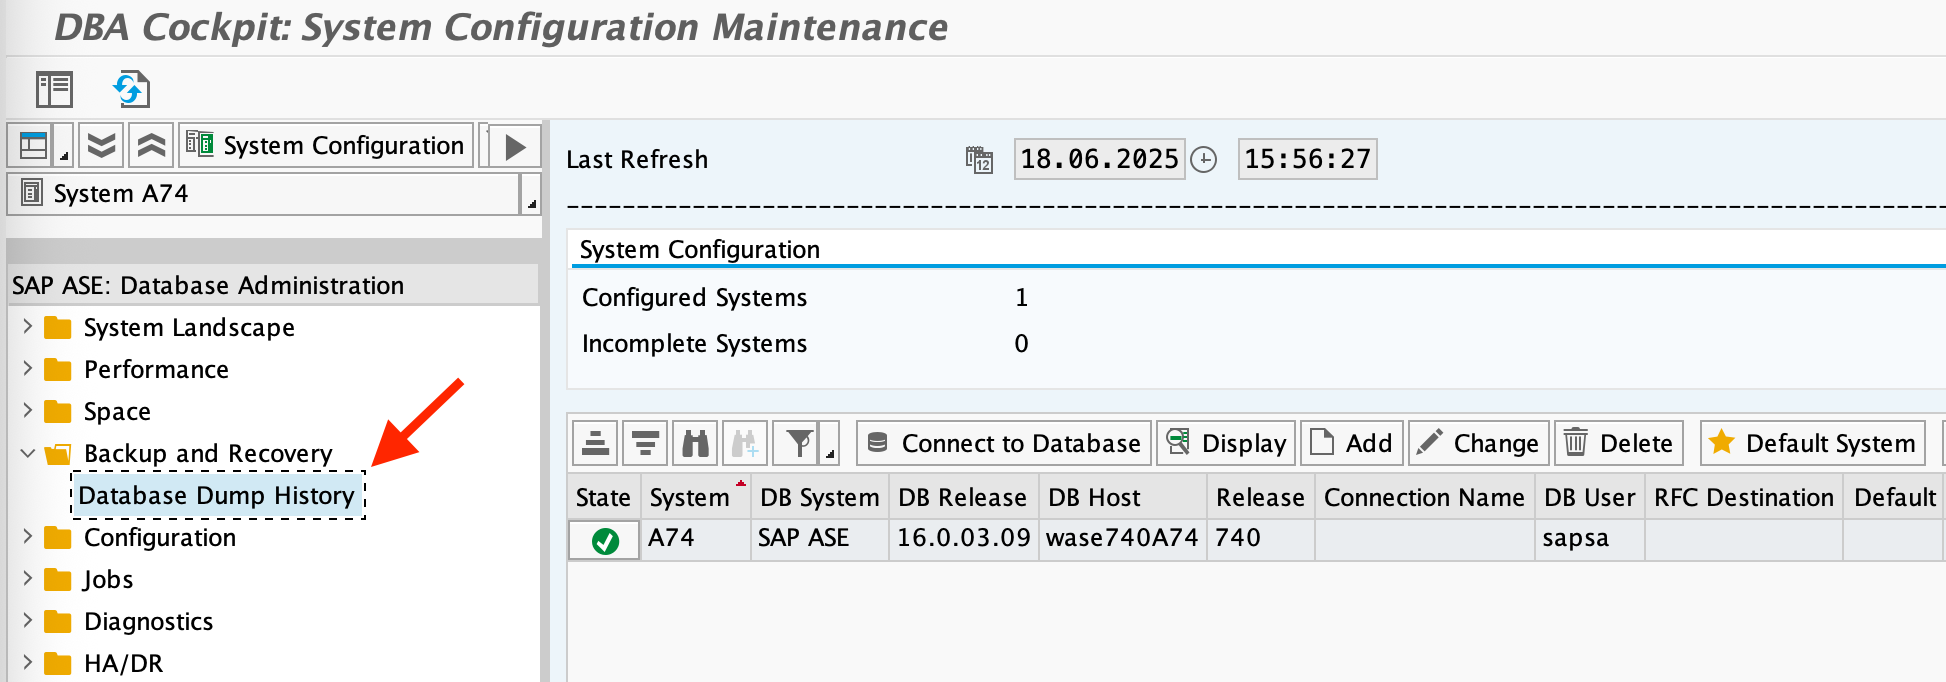Click the refresh document icon in top toolbar
Image resolution: width=1946 pixels, height=682 pixels.
(131, 89)
